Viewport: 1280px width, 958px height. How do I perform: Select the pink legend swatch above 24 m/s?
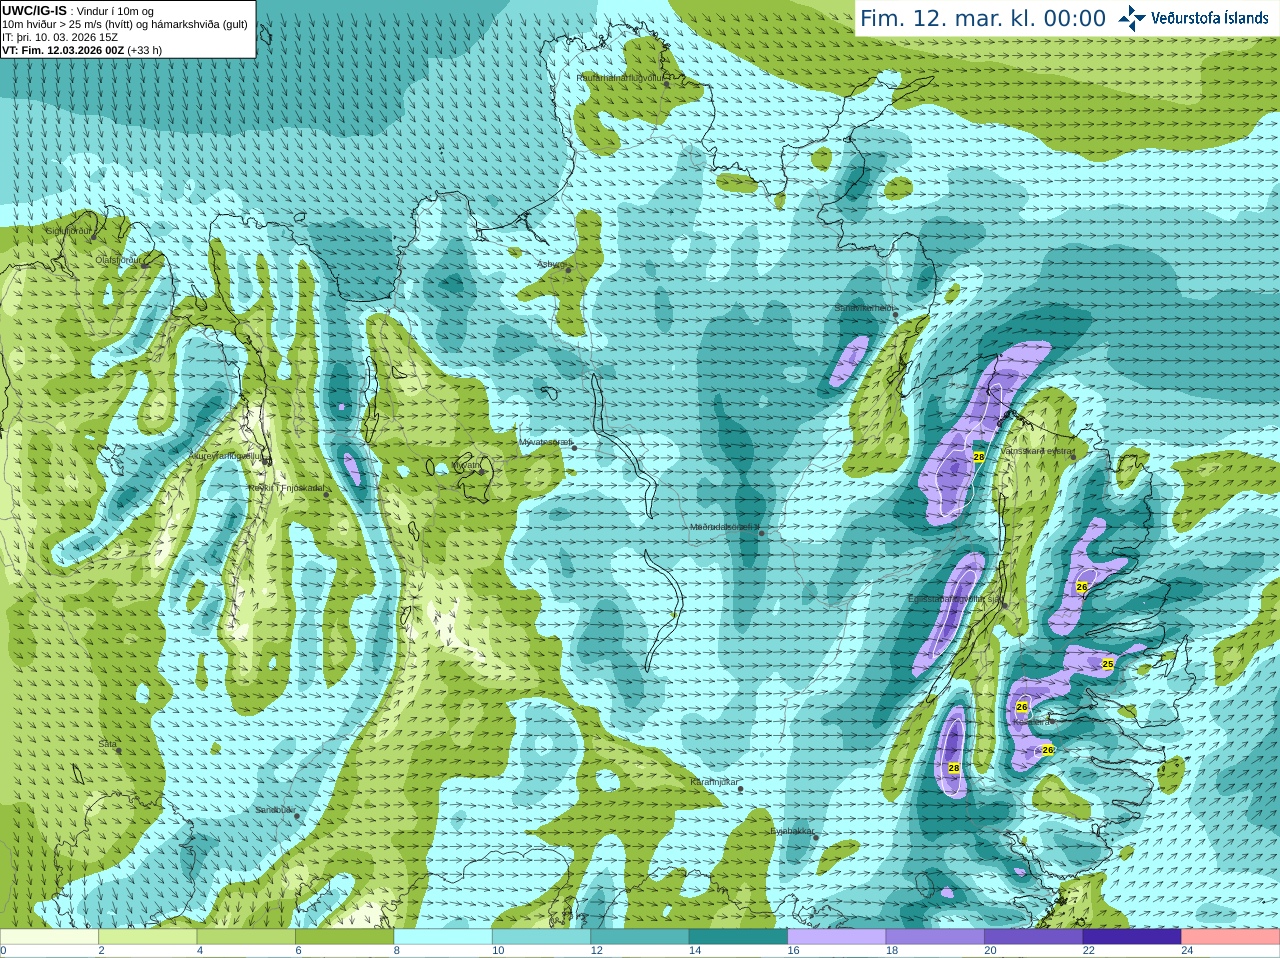point(1231,936)
